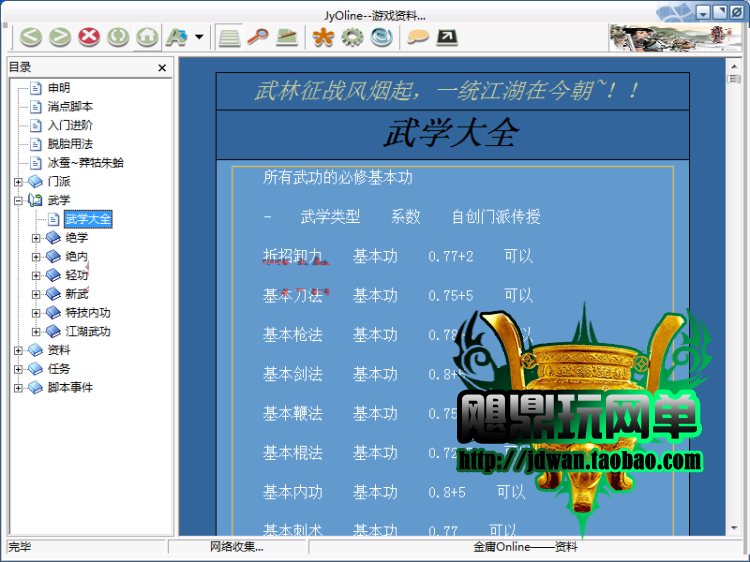
Task: Select the 特技内功 book label
Action: (88, 313)
